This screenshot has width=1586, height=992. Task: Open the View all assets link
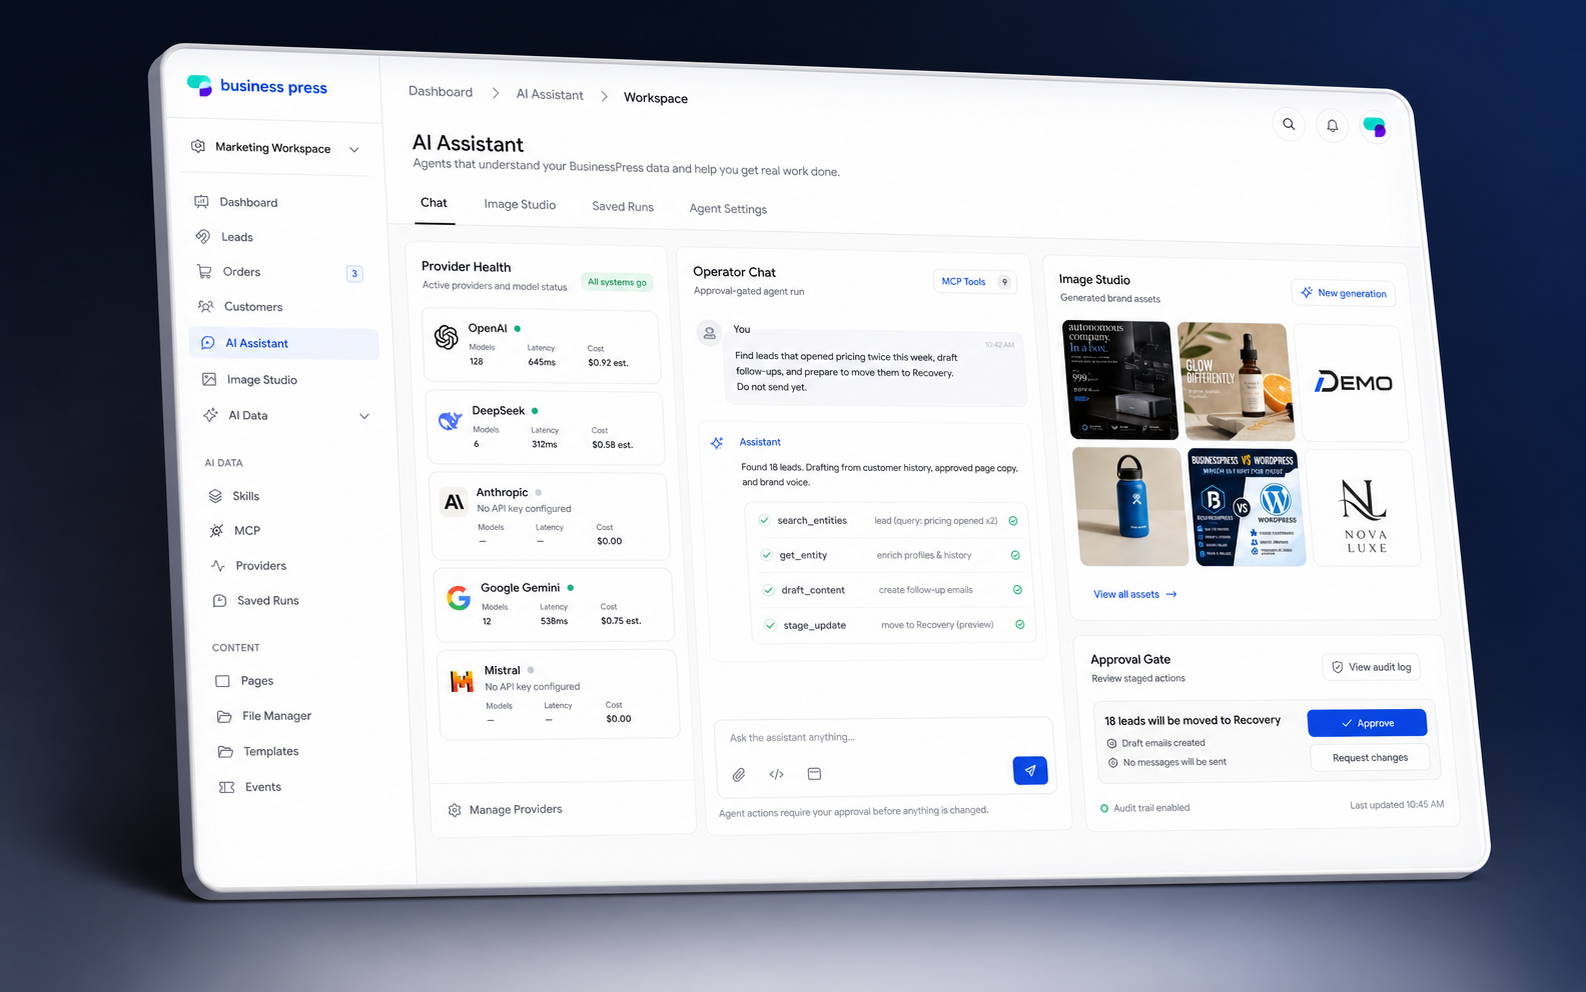pyautogui.click(x=1135, y=594)
